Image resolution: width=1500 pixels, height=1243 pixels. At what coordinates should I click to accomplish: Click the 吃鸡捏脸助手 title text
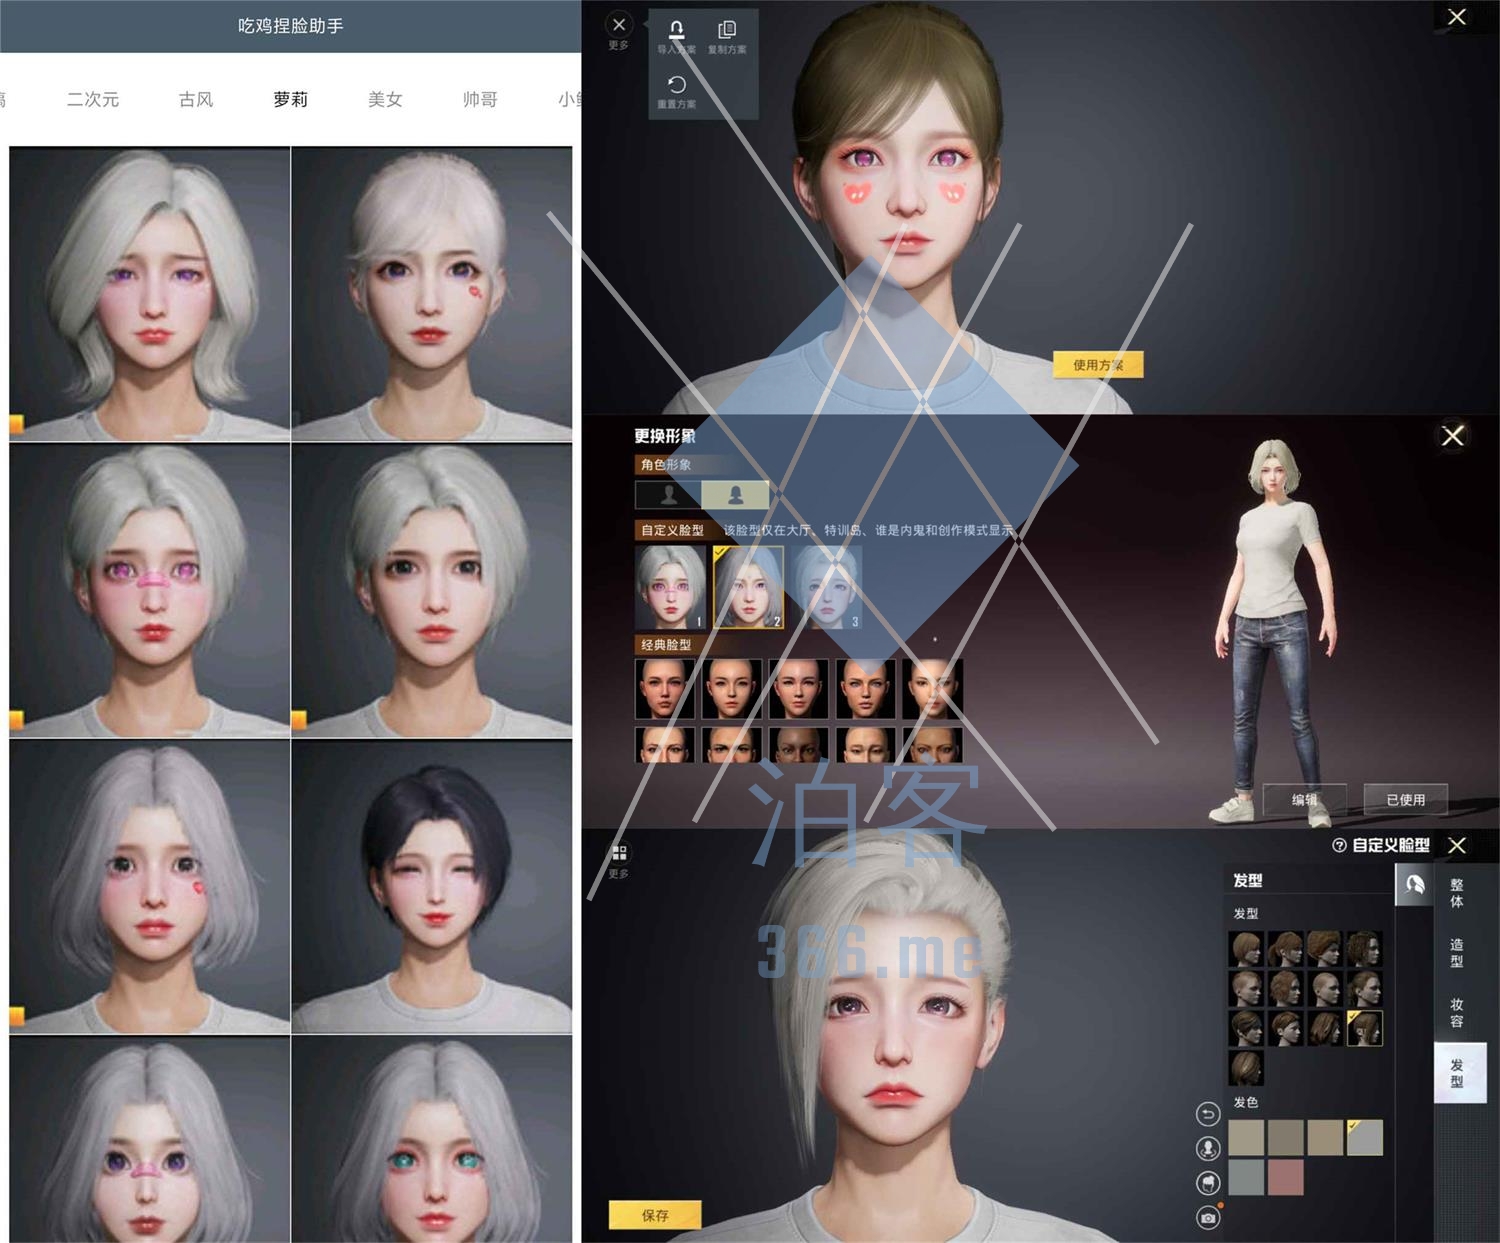point(291,26)
